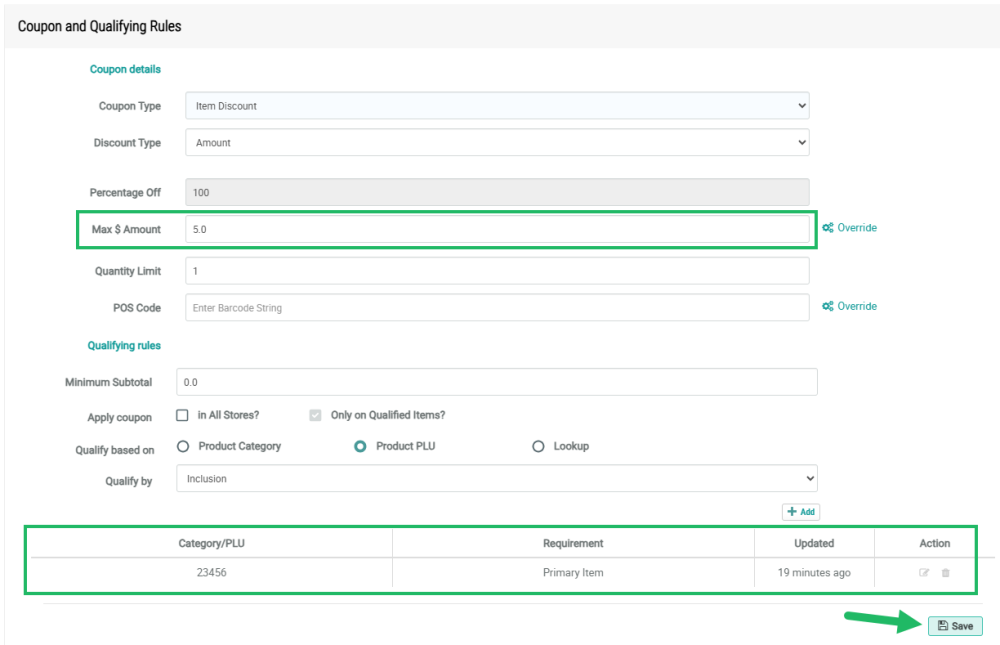Viewport: 1000px width, 645px height.
Task: Delete the 23456 row using trash icon
Action: pyautogui.click(x=946, y=573)
